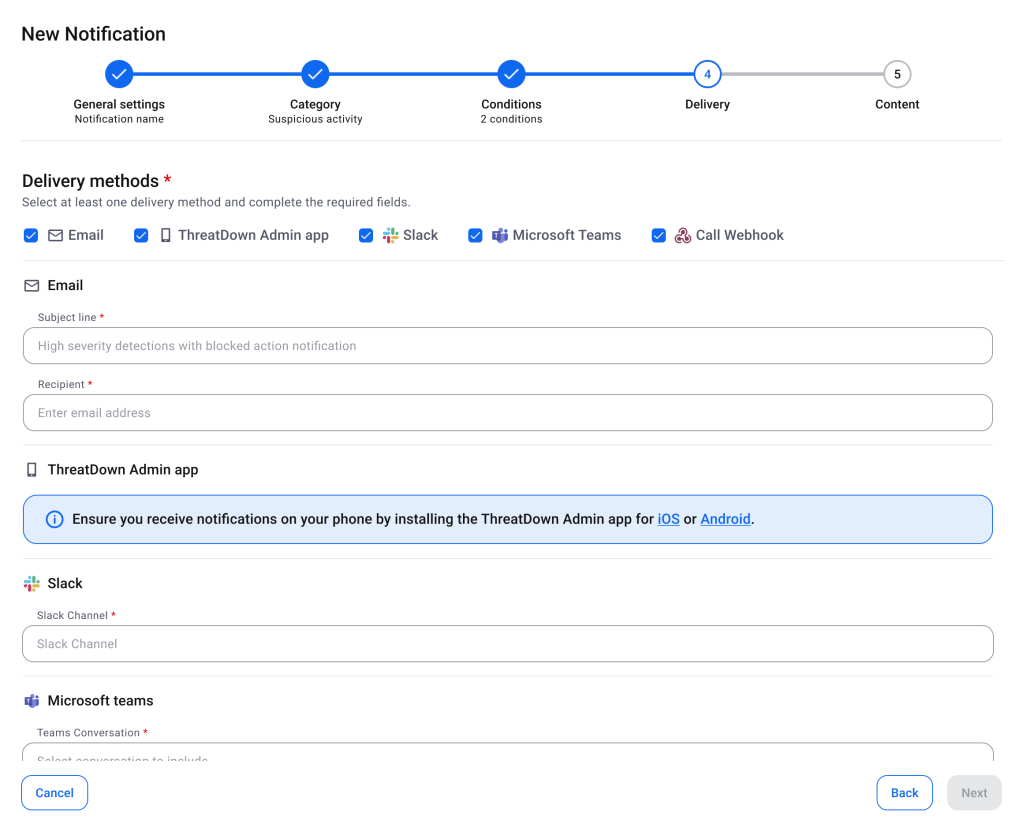This screenshot has width=1023, height=828.
Task: Click the phone icon beside ThreatDown Admin app heading
Action: click(32, 470)
